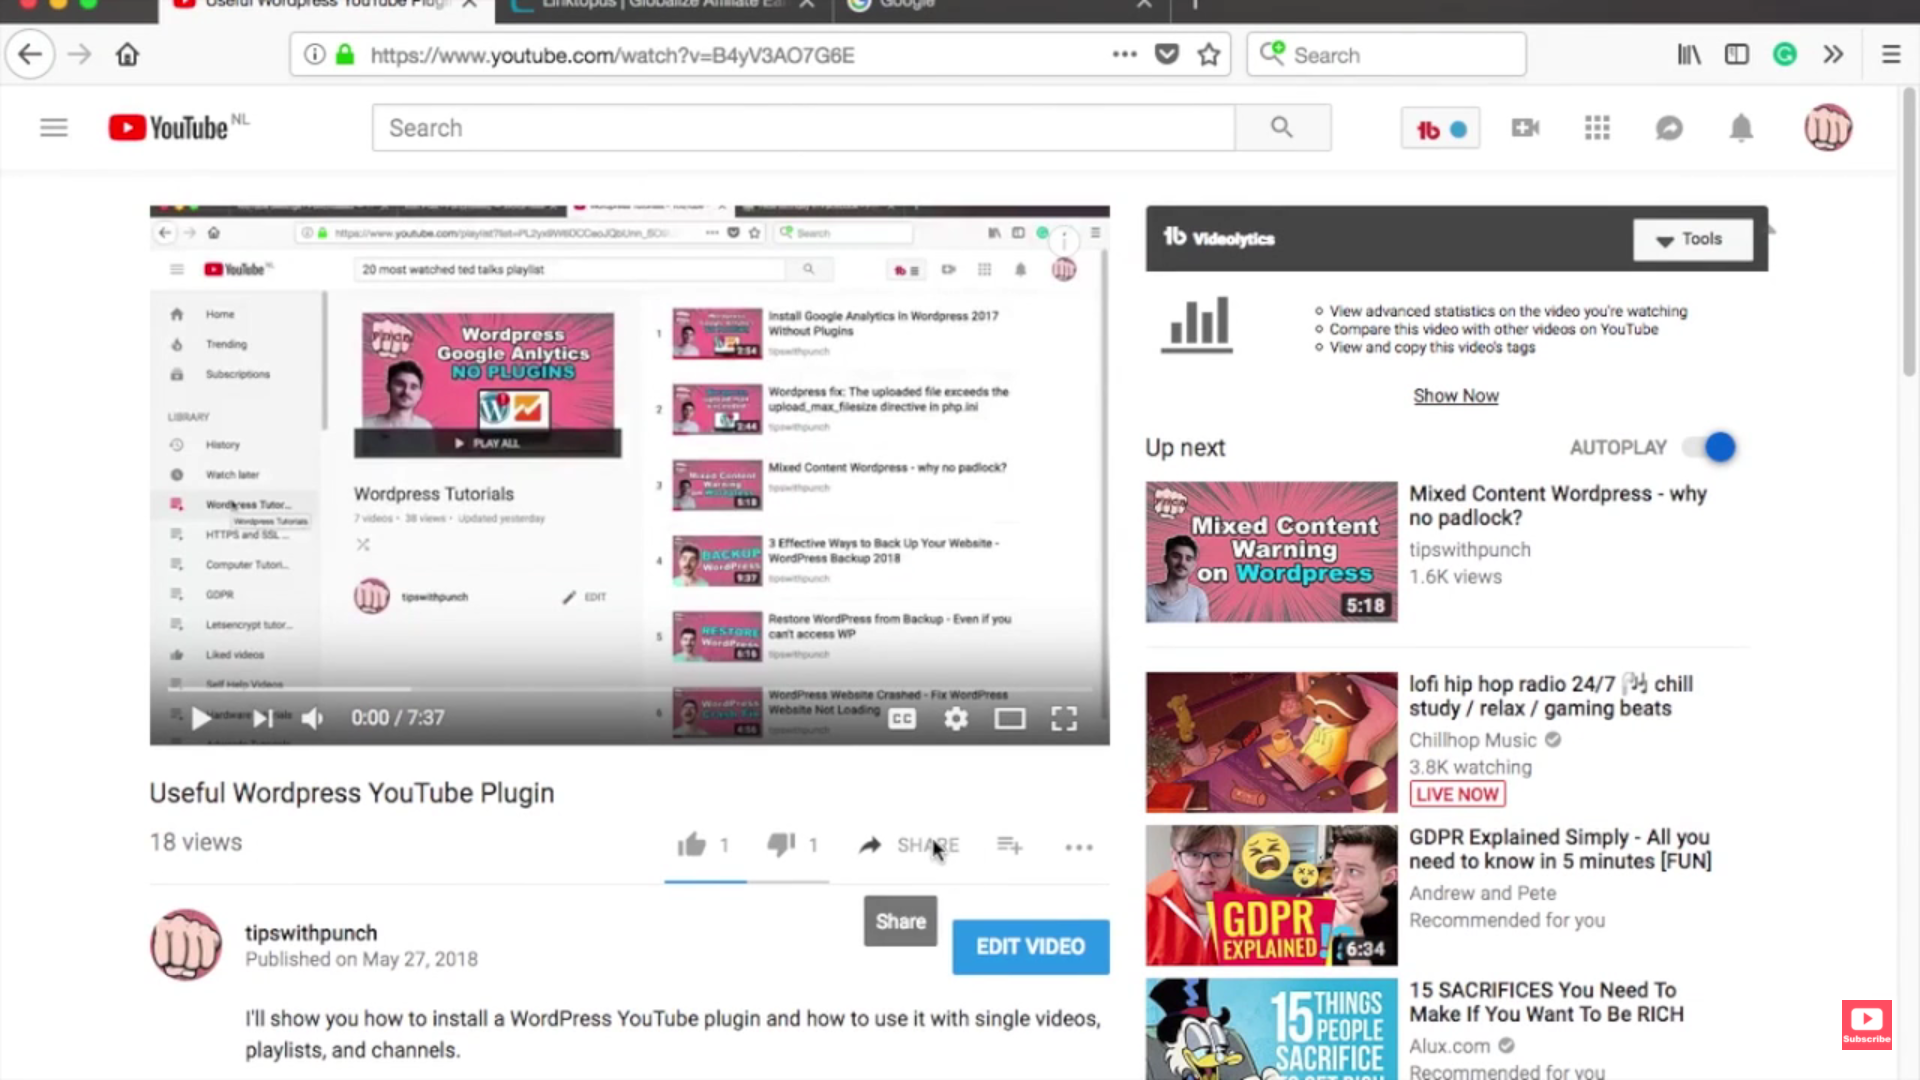Open more actions three-dot menu below the video
1920x1080 pixels.
pos(1079,847)
